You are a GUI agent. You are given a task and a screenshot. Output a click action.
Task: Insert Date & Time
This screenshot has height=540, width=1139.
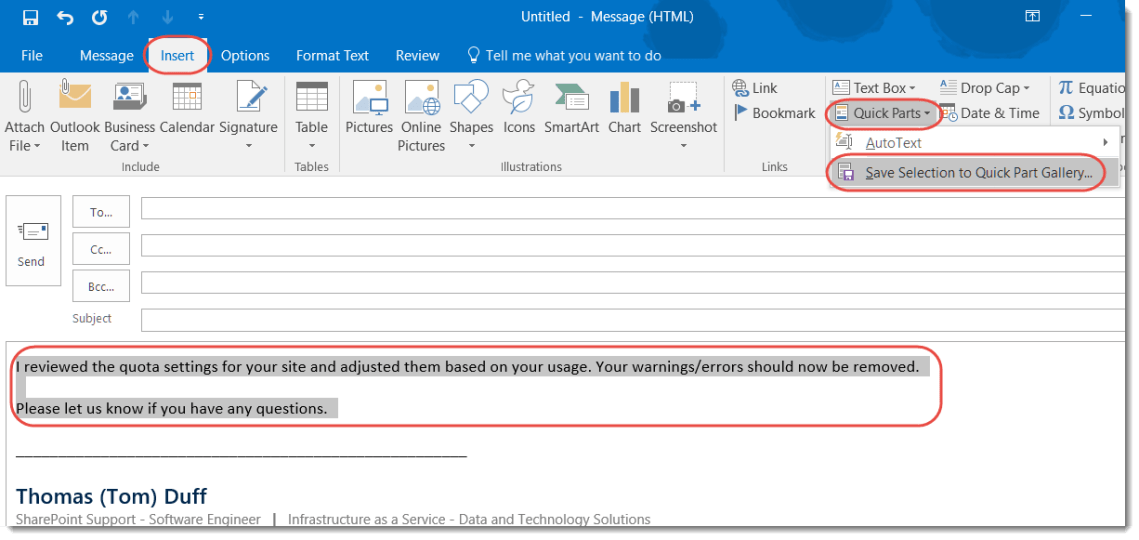click(989, 113)
